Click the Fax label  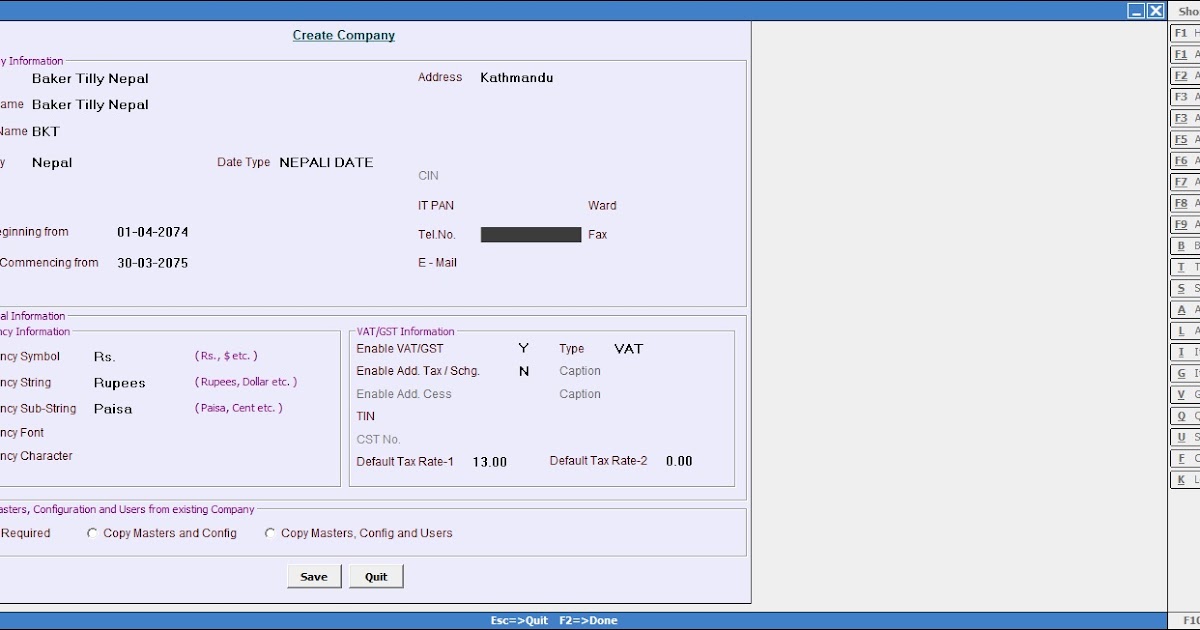tap(598, 234)
